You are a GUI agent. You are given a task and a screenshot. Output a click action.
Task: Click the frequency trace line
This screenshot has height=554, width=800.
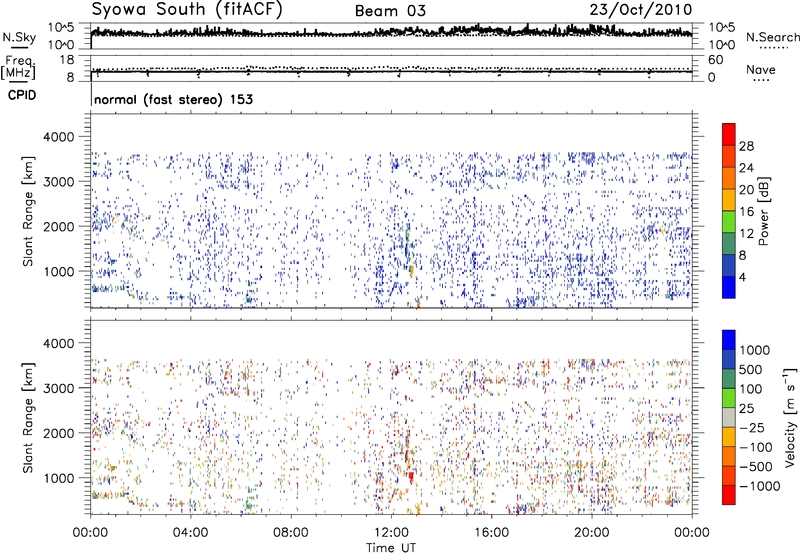coord(391,71)
